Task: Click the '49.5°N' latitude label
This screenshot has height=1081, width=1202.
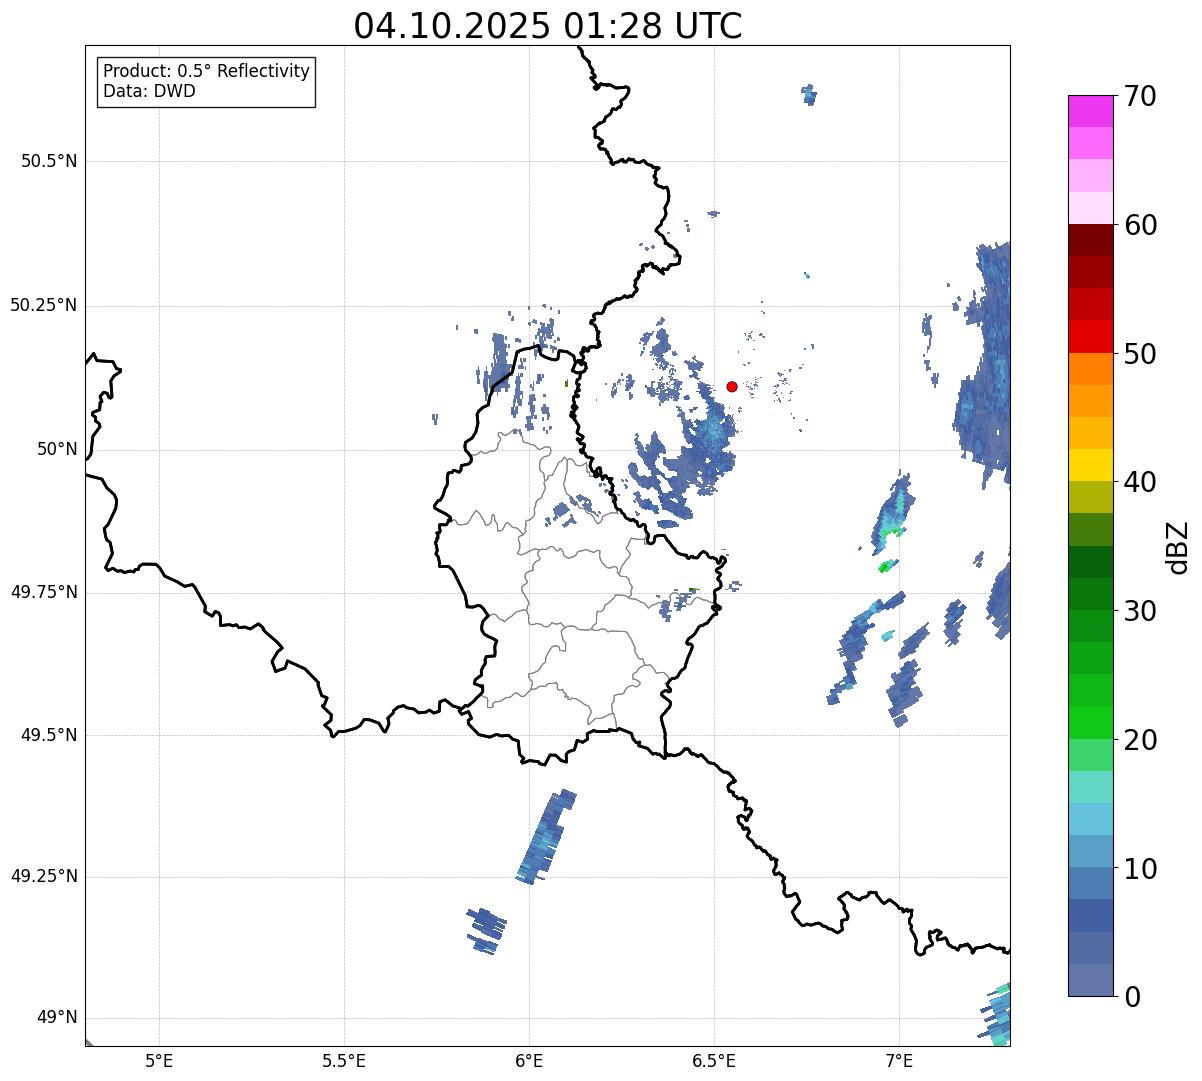Action: point(49,735)
